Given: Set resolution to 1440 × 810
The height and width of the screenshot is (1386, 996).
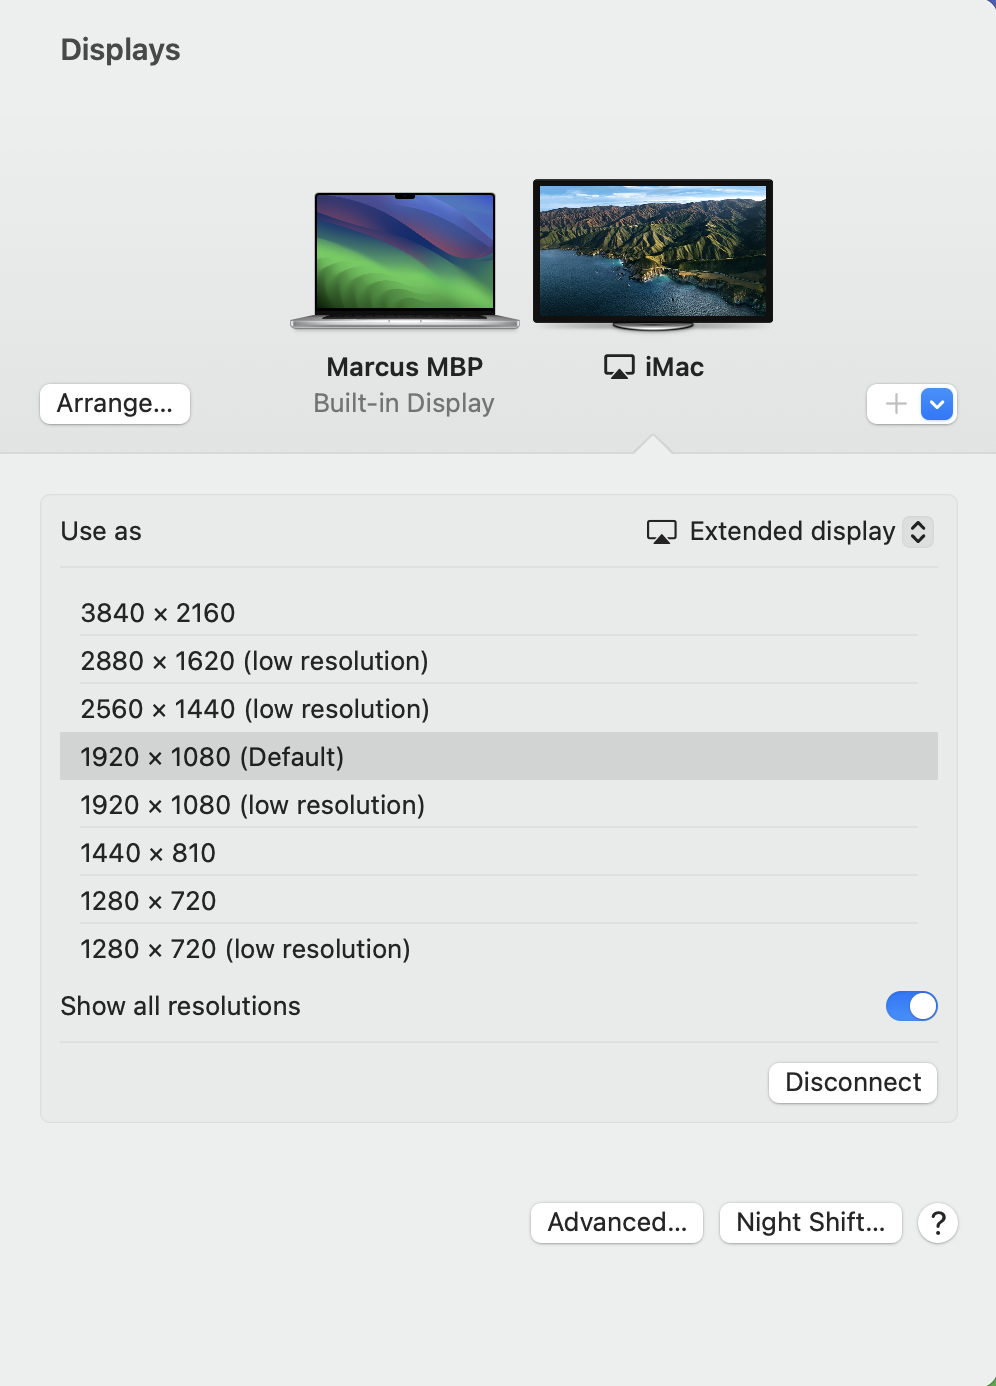Looking at the screenshot, I should coord(148,853).
